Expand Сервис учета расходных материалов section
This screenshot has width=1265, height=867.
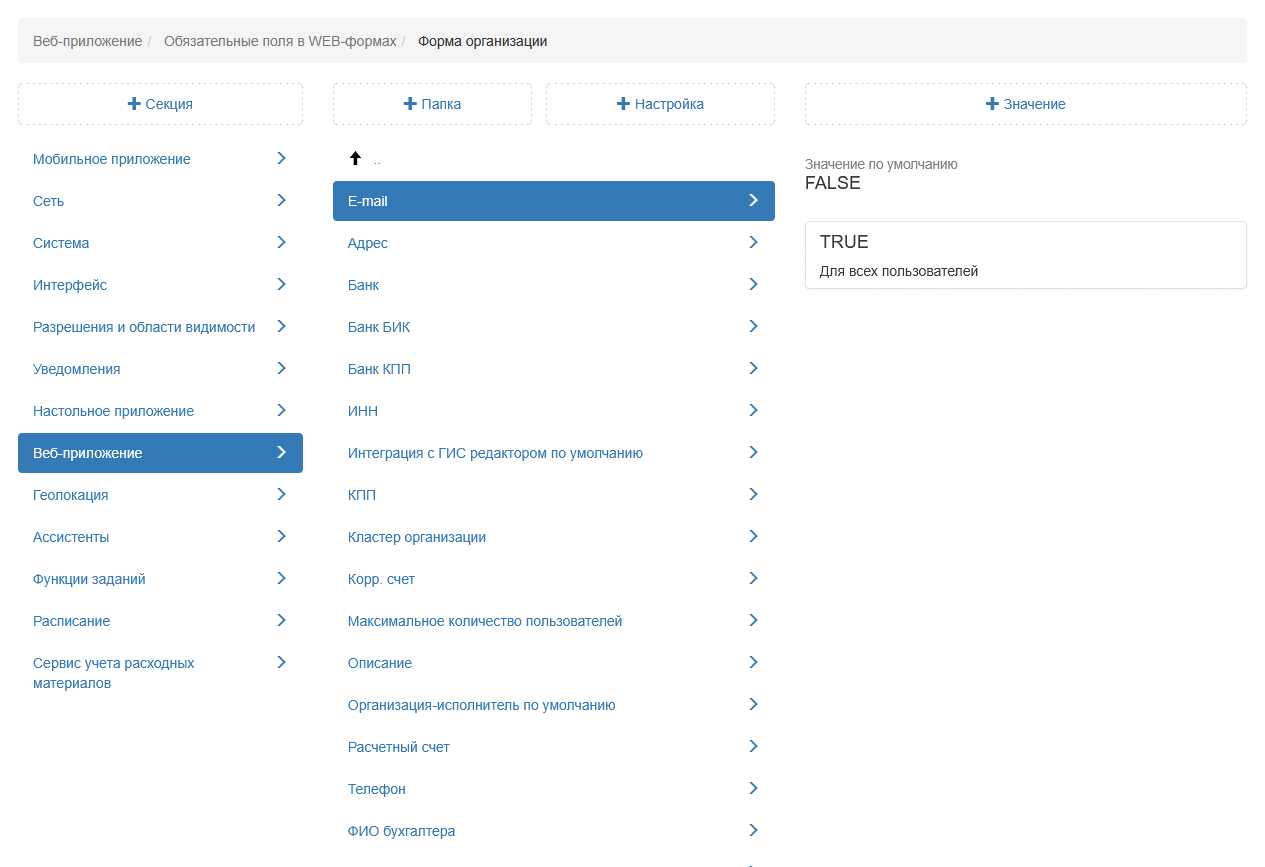[114, 673]
